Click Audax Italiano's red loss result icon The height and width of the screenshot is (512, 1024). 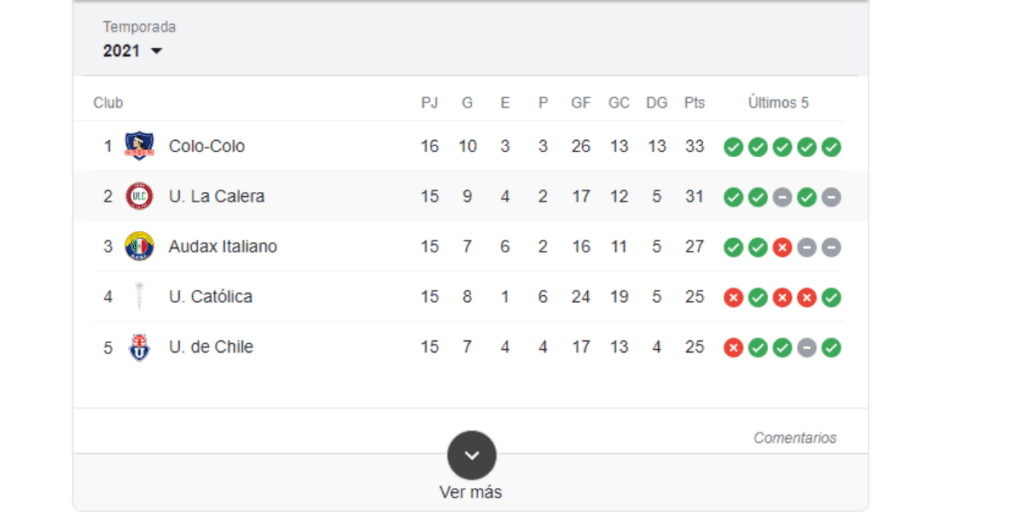point(782,247)
